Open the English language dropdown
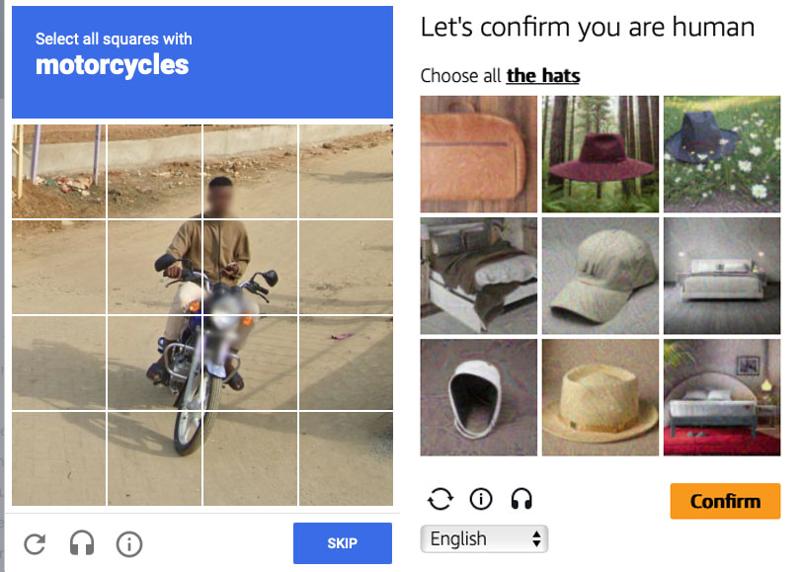This screenshot has height=572, width=800. [485, 539]
